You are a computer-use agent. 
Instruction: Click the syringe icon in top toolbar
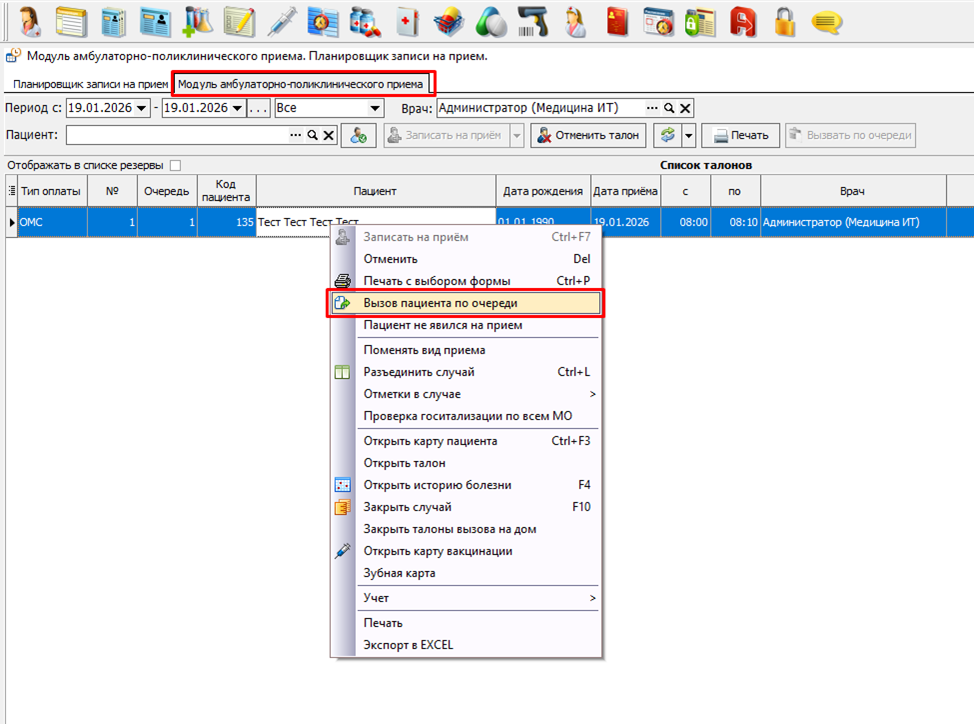pos(282,21)
